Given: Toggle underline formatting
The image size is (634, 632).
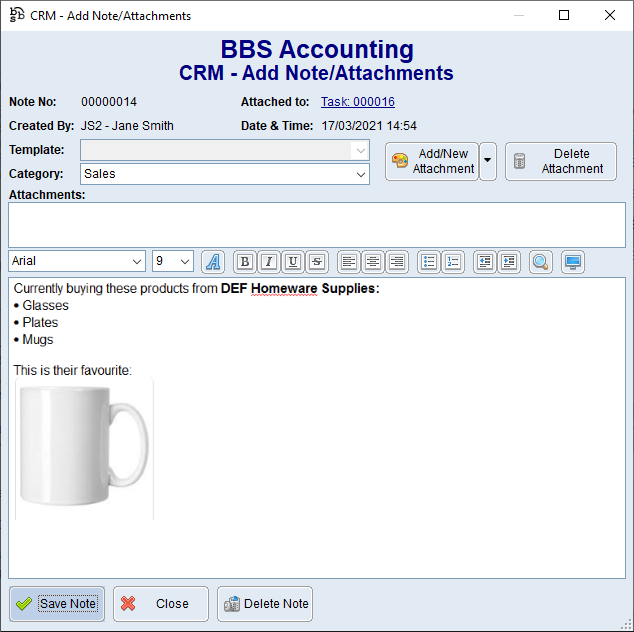Looking at the screenshot, I should click(x=292, y=261).
